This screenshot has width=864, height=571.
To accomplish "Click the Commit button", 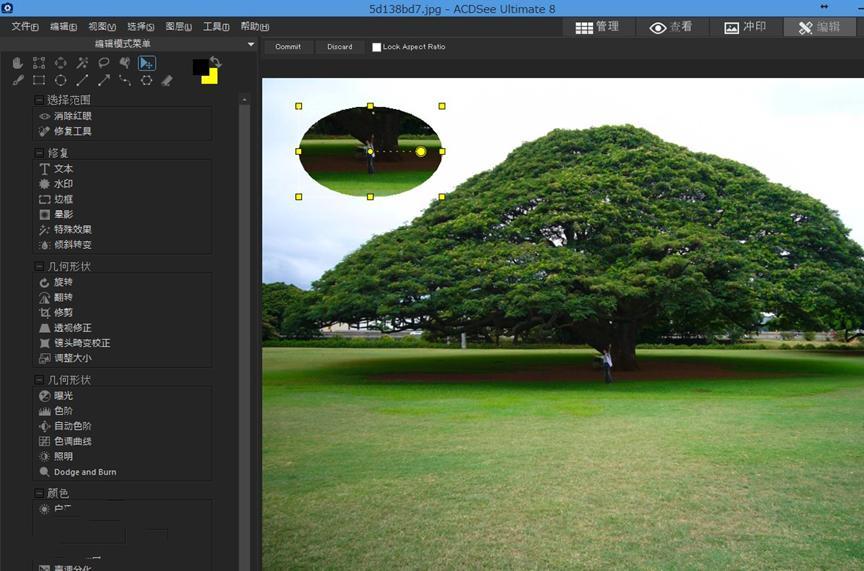I will click(288, 47).
